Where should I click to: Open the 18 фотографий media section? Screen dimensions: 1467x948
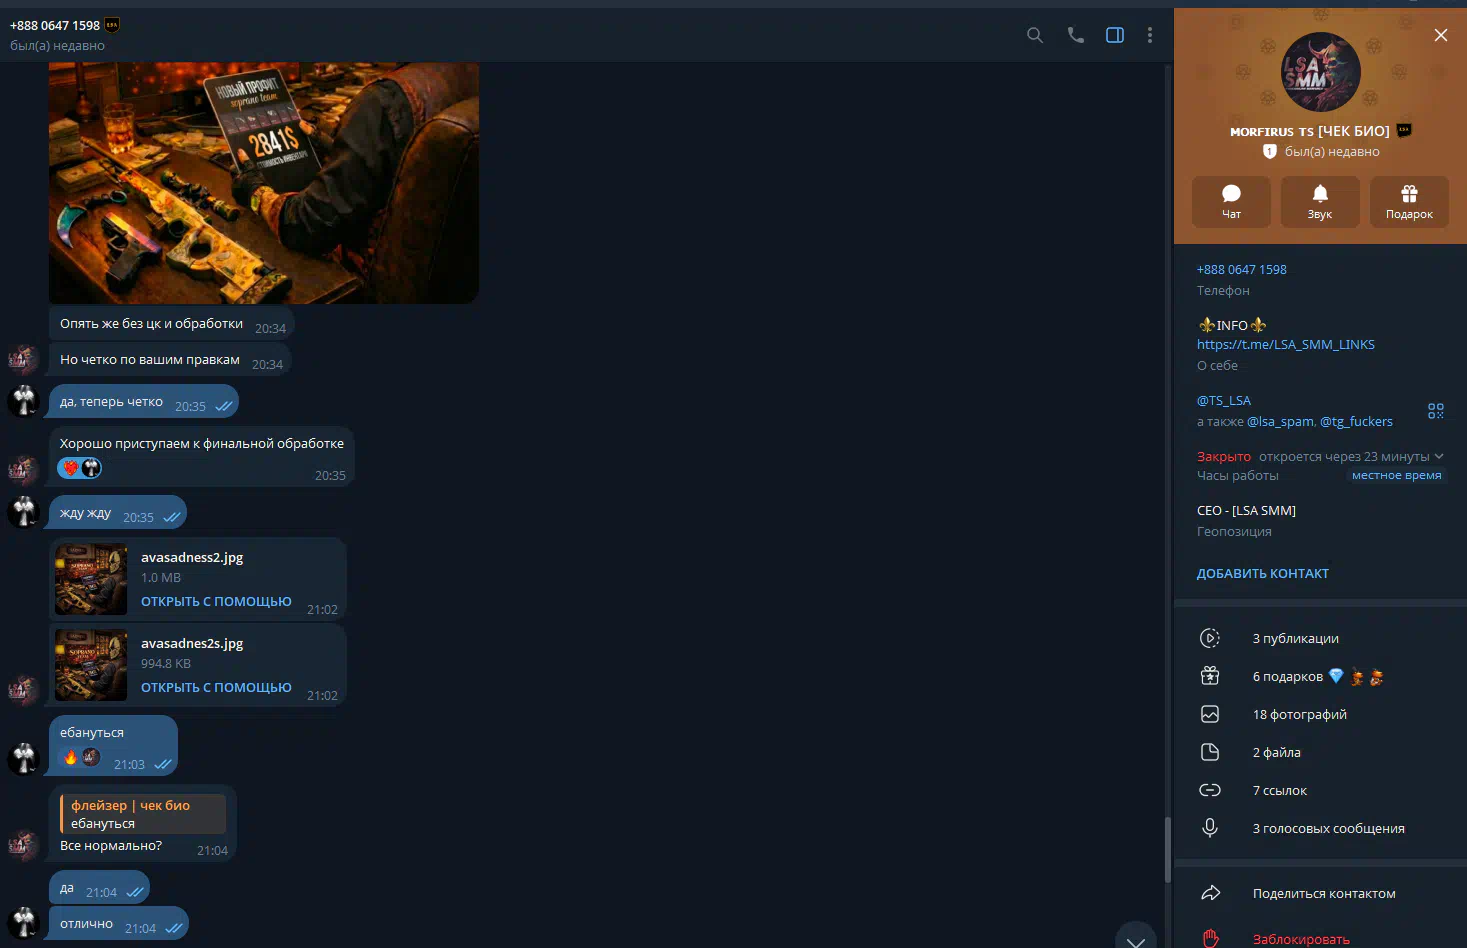coord(1299,714)
